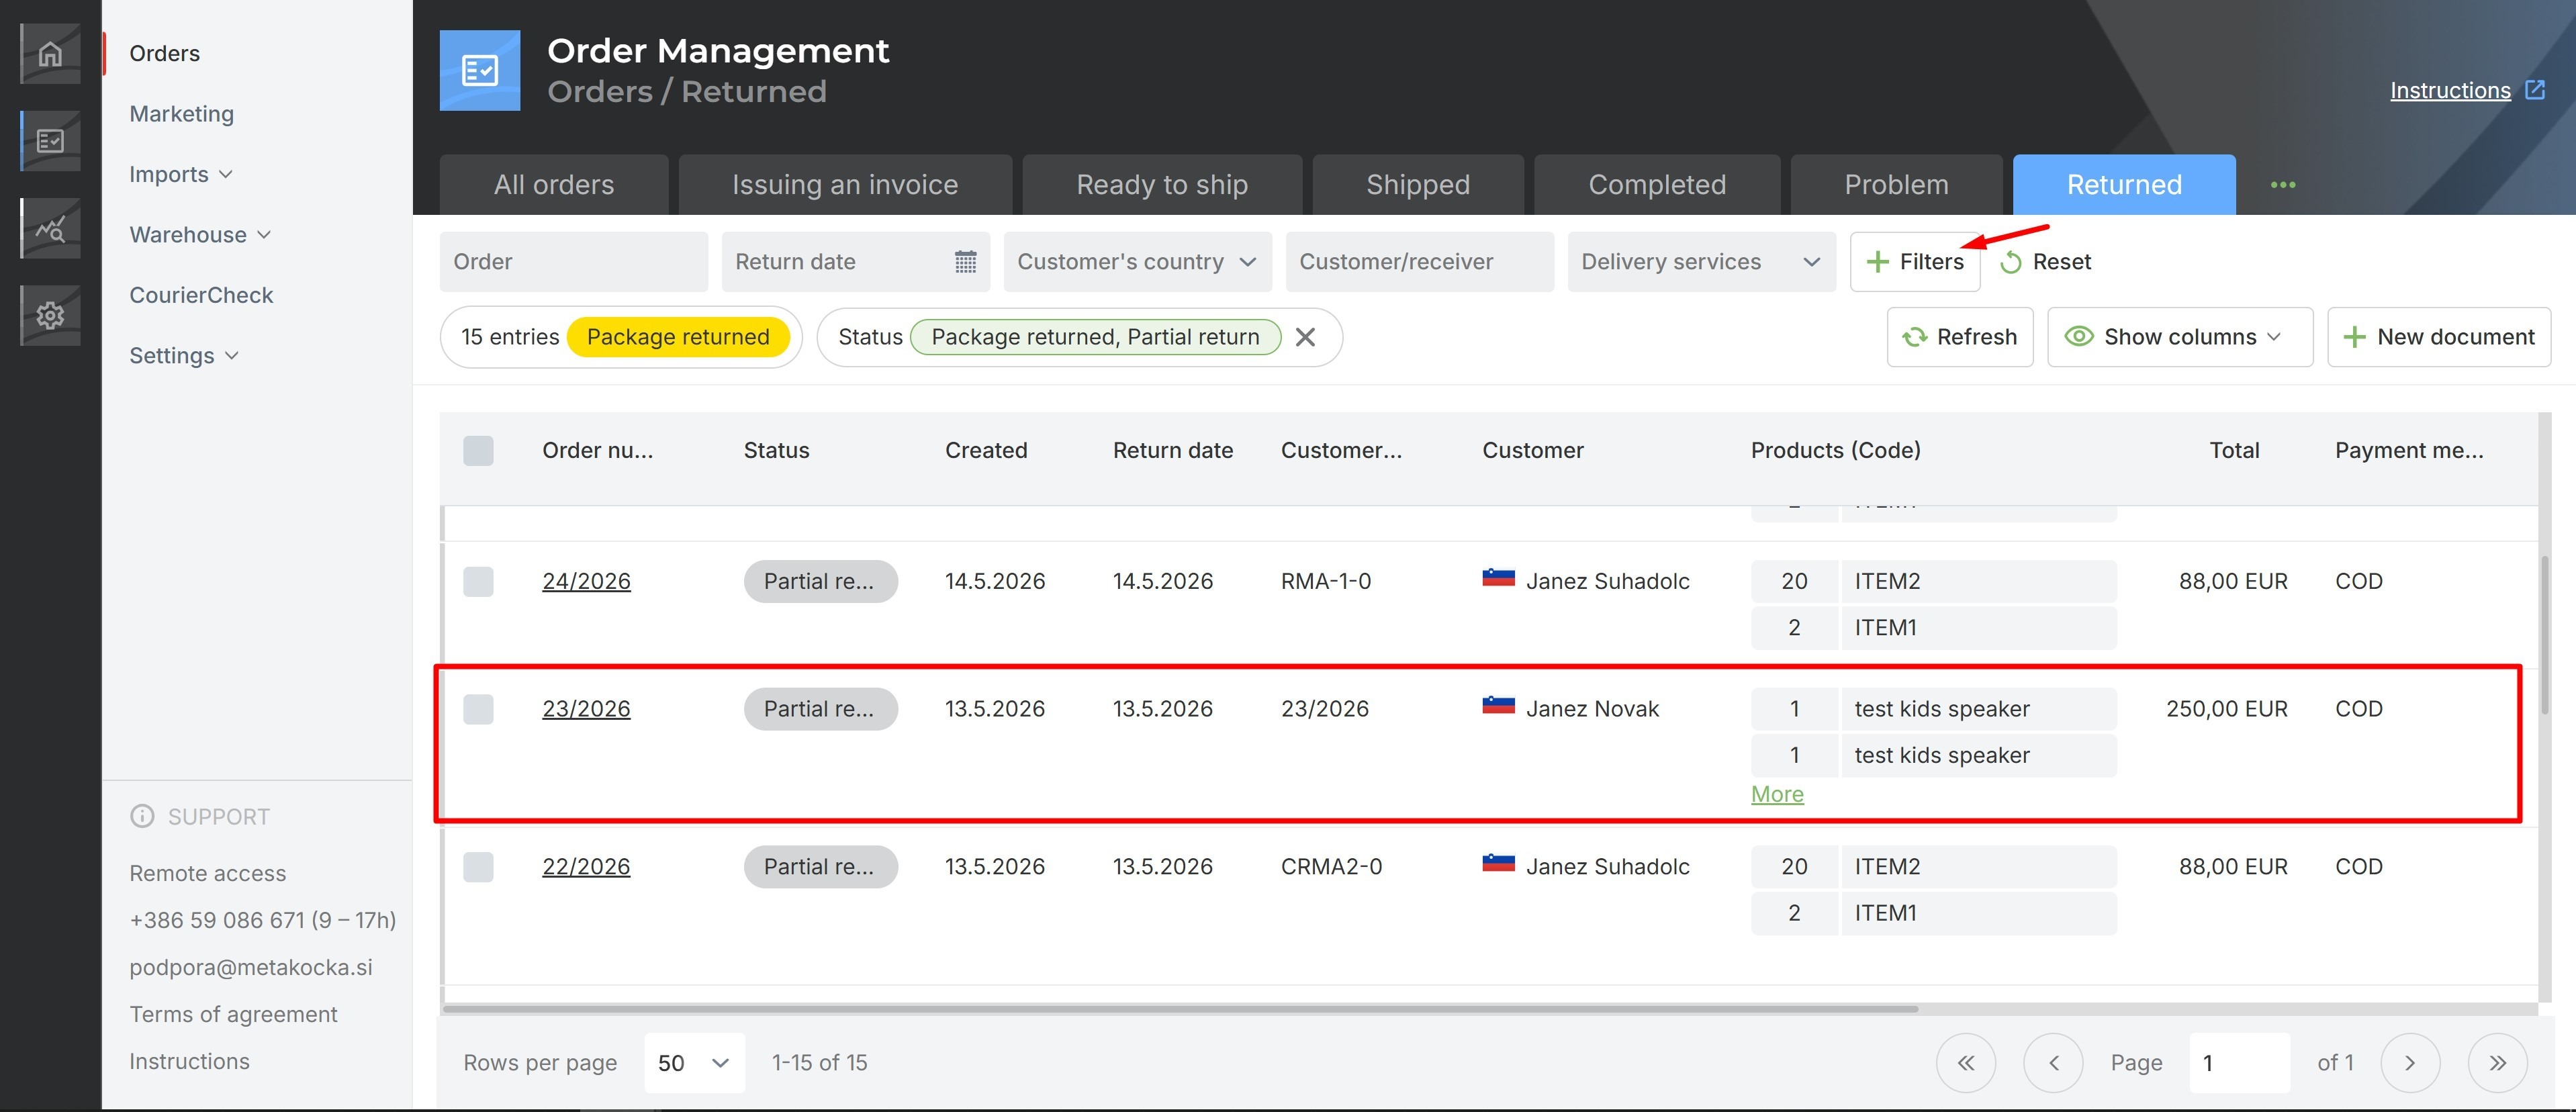
Task: Click the New document button
Action: (2439, 337)
